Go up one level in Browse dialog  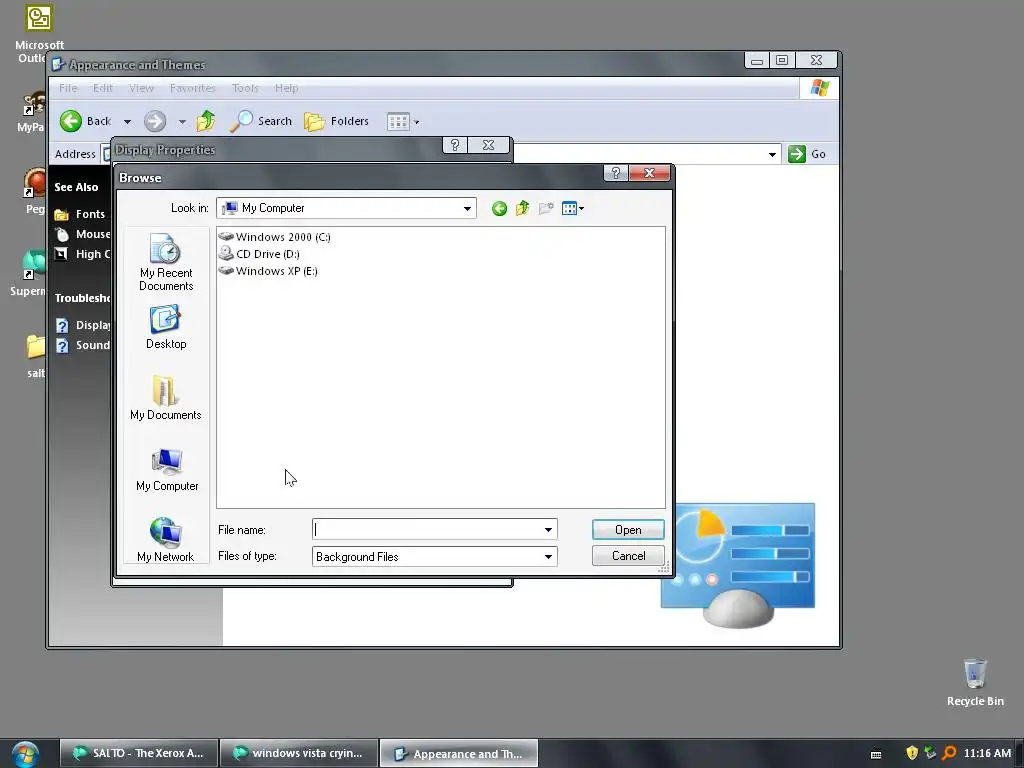522,208
